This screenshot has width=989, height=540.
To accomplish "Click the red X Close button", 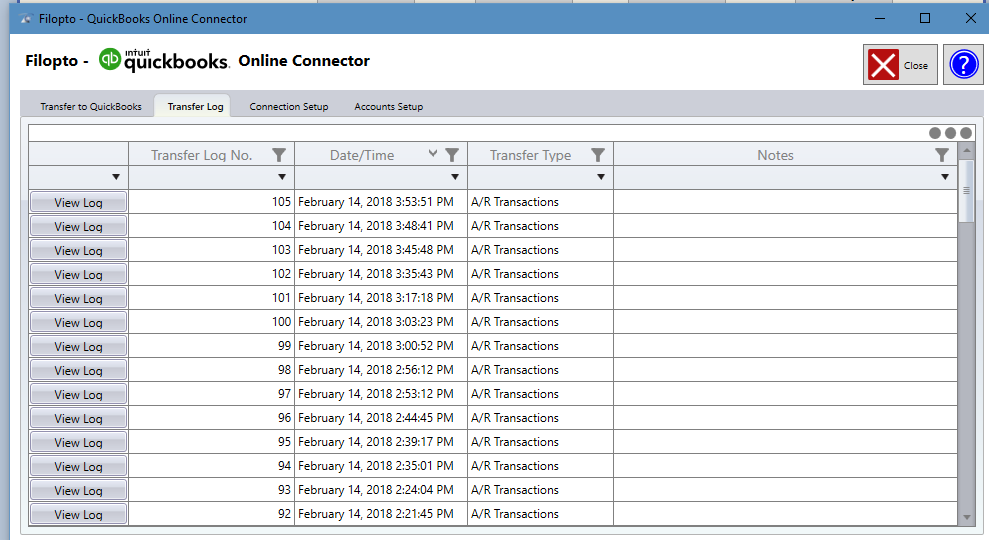I will coord(900,64).
